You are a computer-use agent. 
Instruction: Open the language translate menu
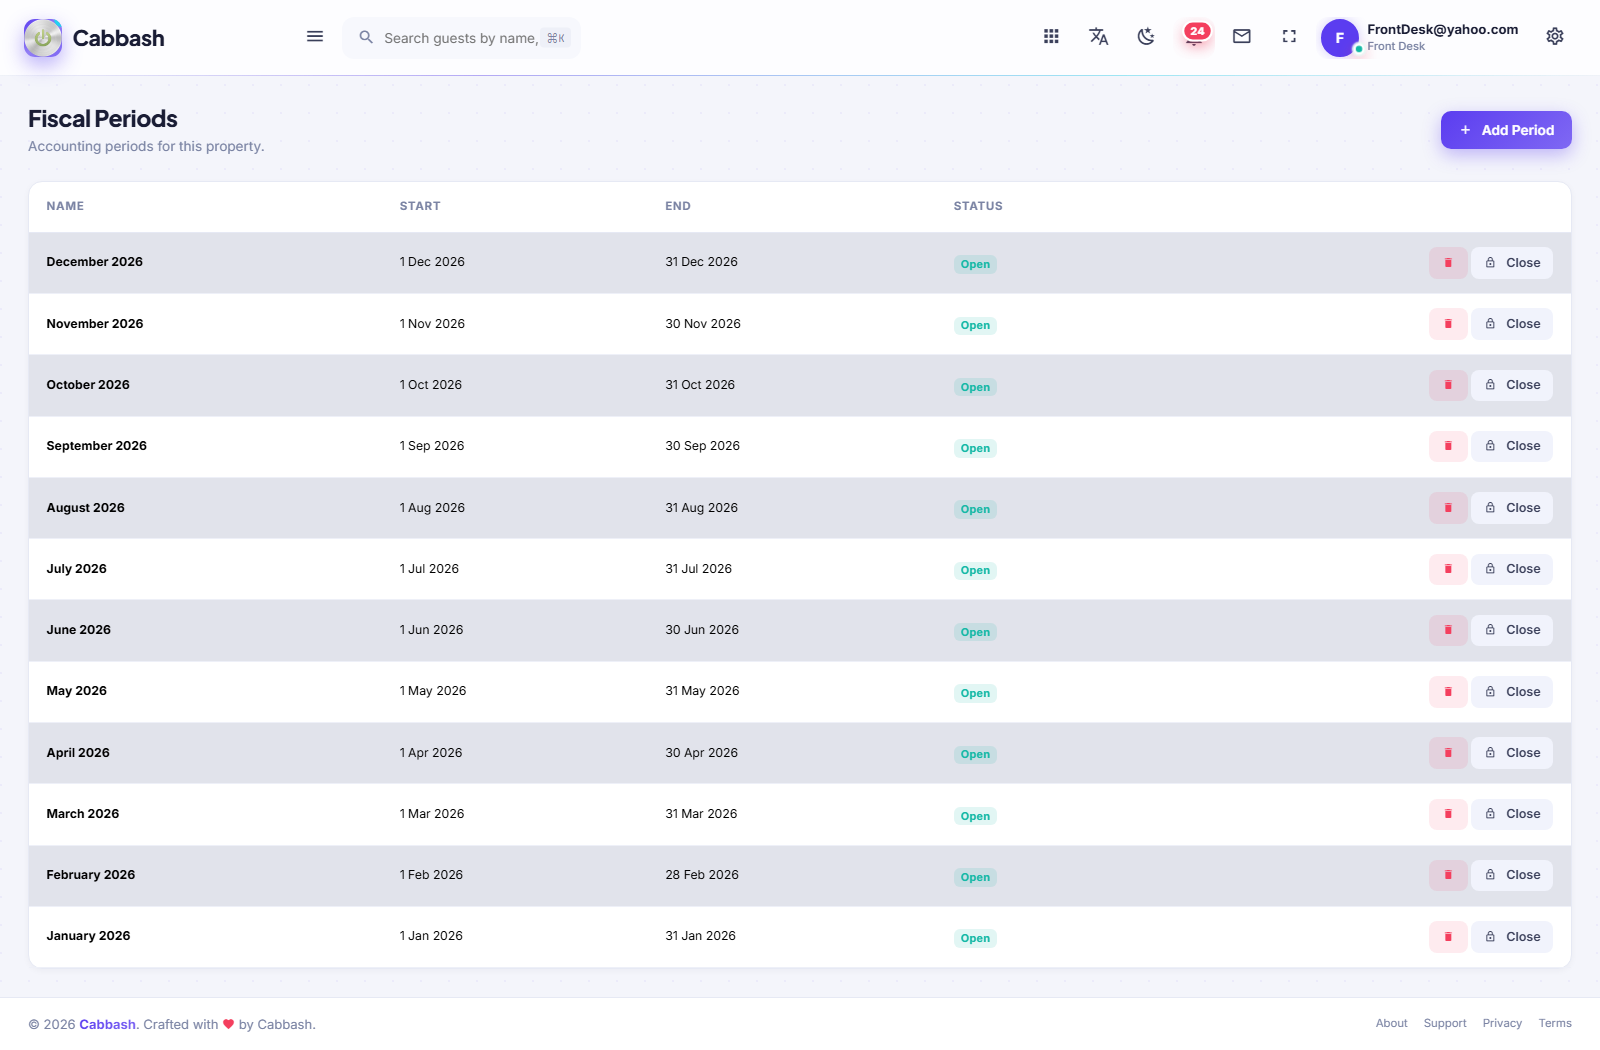coord(1098,37)
